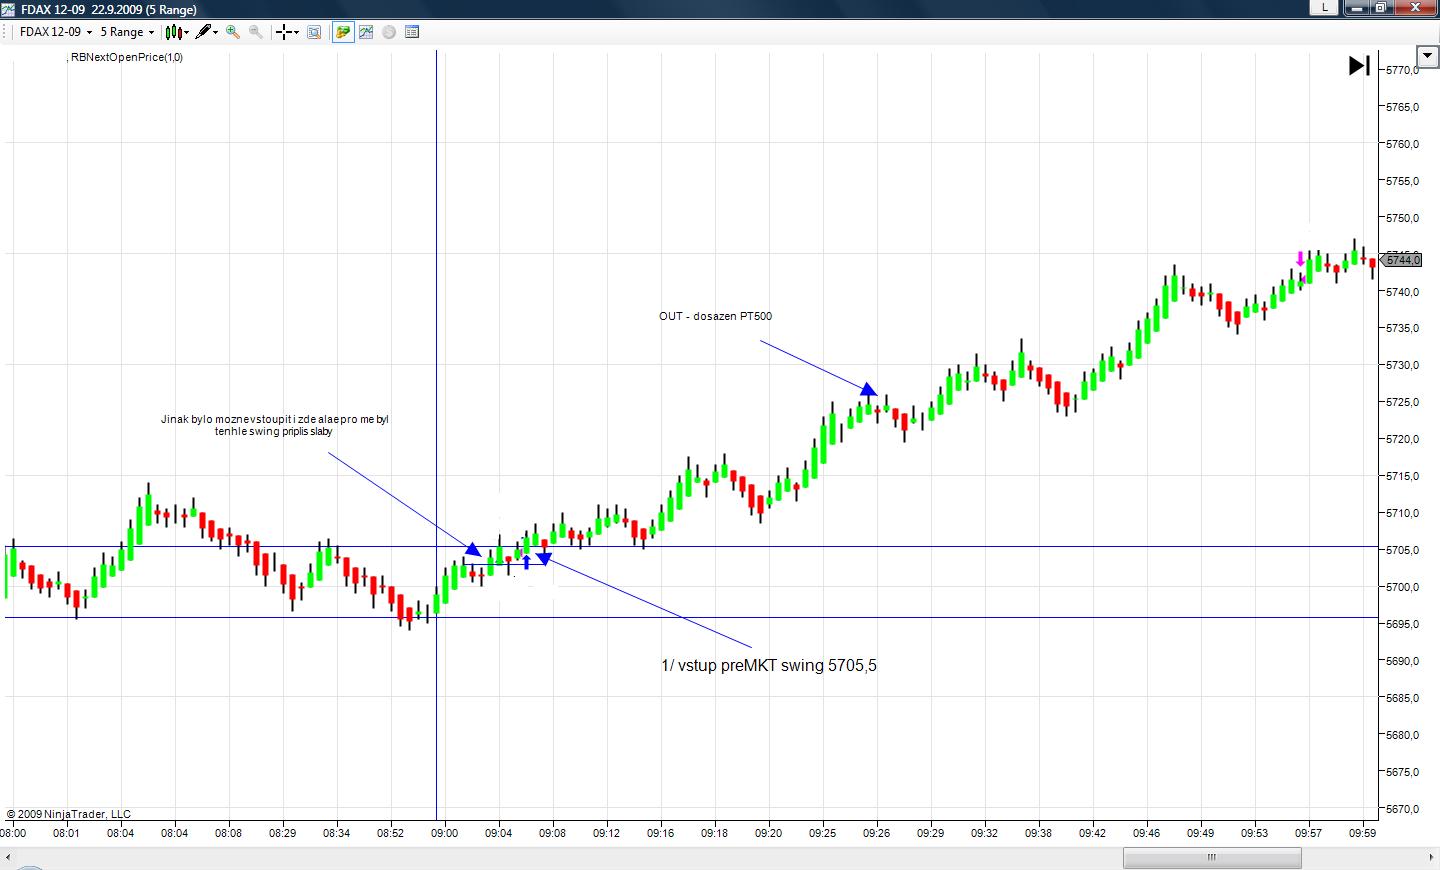
Task: Jump to the last bar with skip-to-end arrow
Action: click(1360, 66)
